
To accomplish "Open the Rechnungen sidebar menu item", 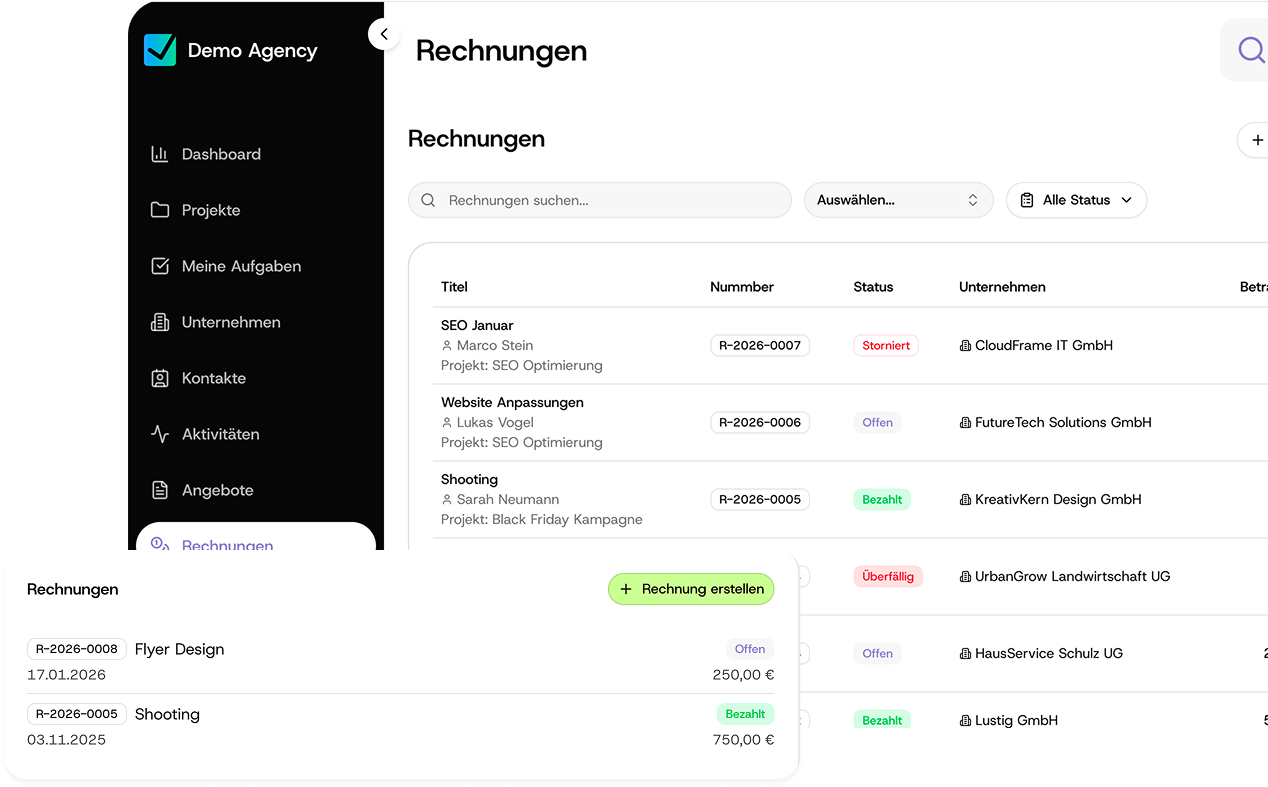I will tap(227, 544).
